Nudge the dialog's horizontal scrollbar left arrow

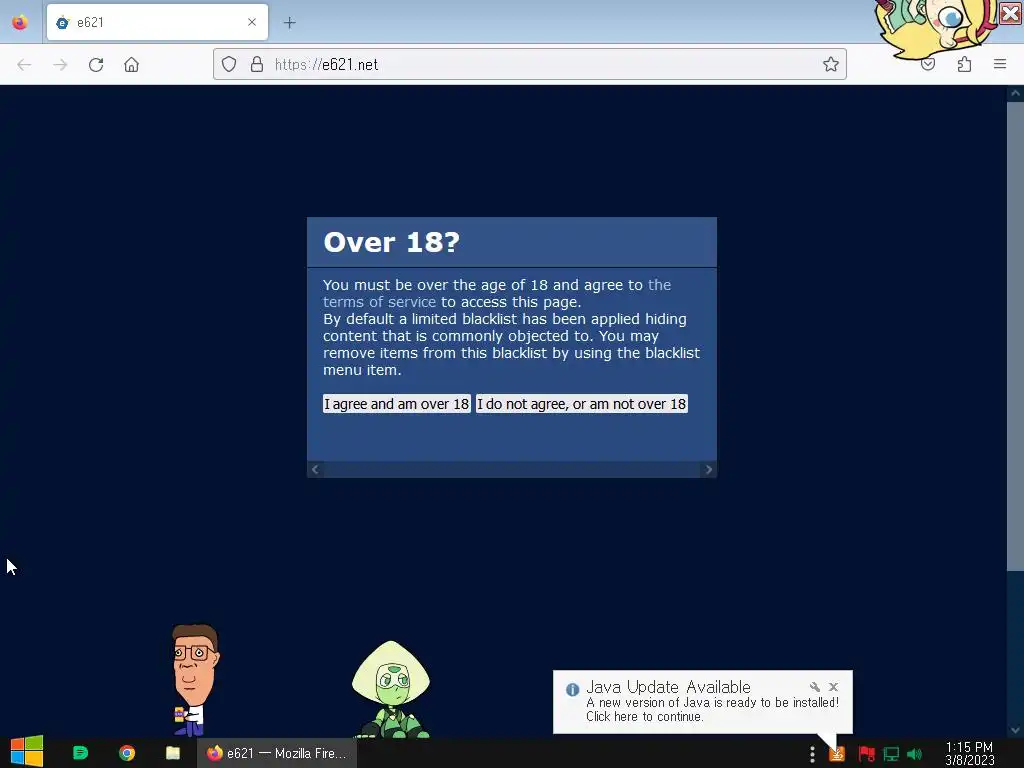[315, 470]
